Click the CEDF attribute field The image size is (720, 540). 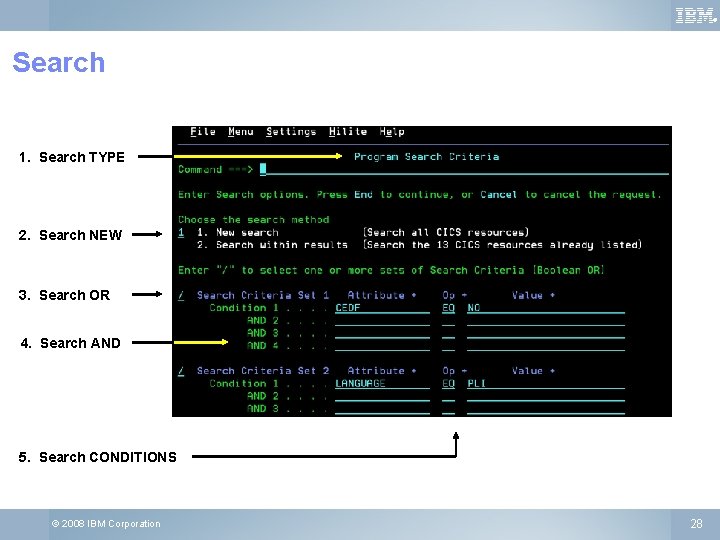pos(382,308)
